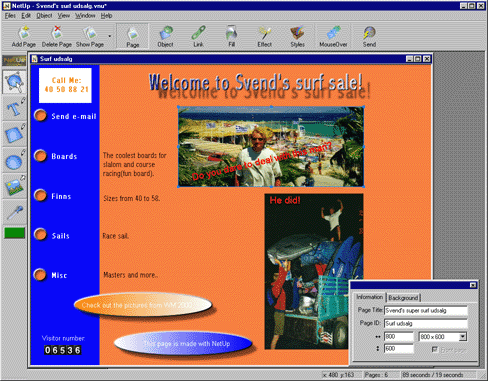Close the page properties panel

point(473,285)
